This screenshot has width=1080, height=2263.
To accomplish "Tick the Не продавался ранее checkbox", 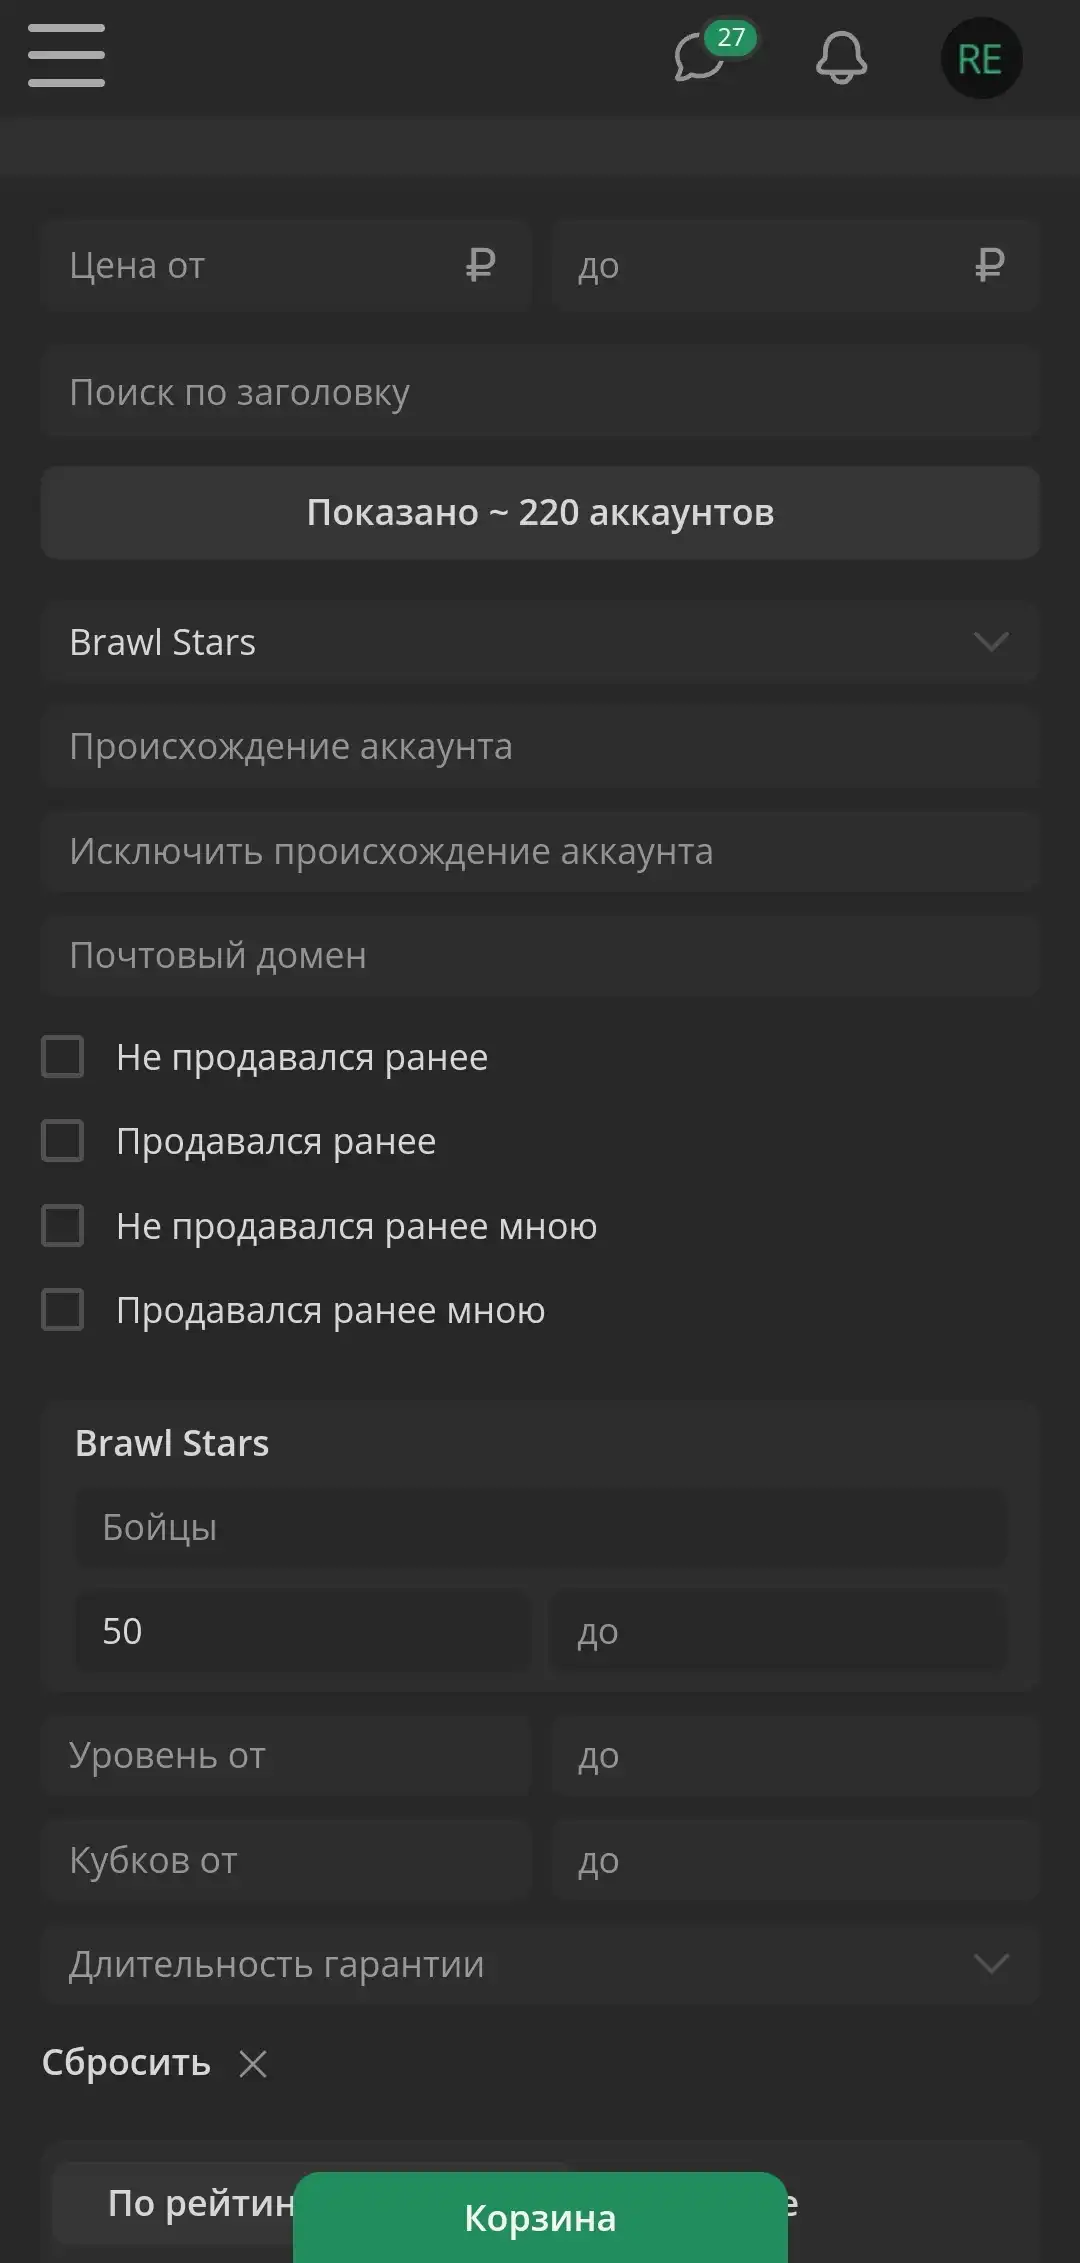I will (62, 1057).
